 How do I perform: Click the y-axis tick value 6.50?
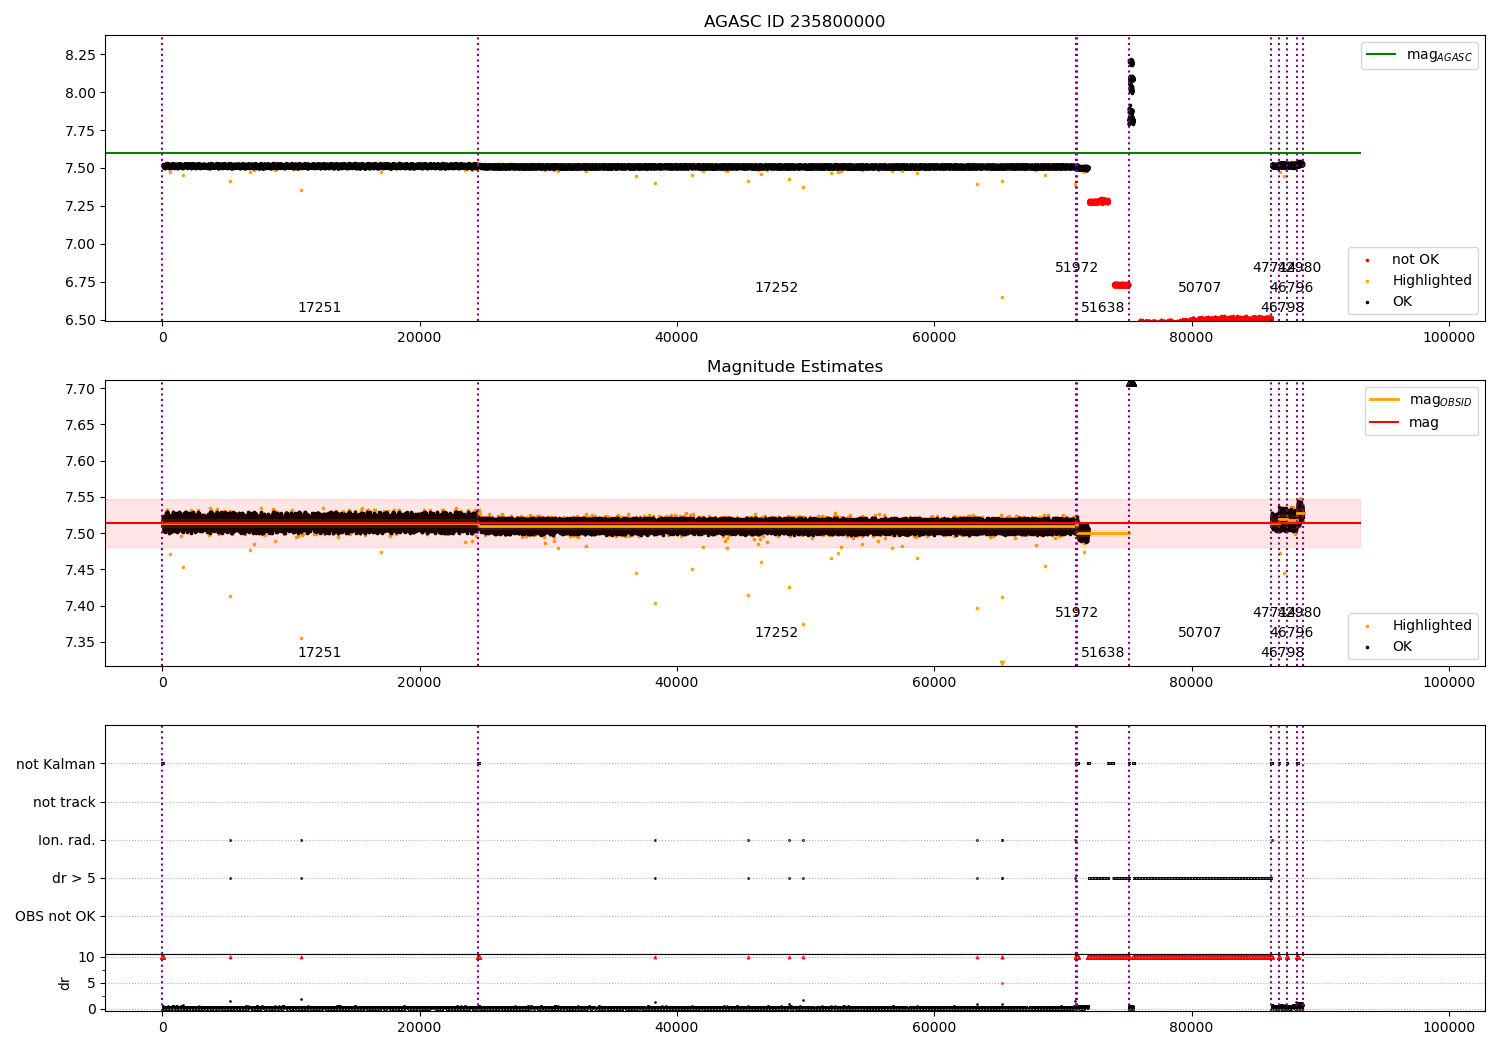point(79,320)
